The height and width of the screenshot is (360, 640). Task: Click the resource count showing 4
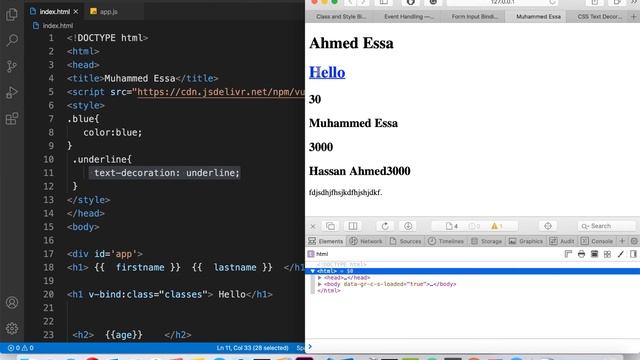[x=451, y=226]
